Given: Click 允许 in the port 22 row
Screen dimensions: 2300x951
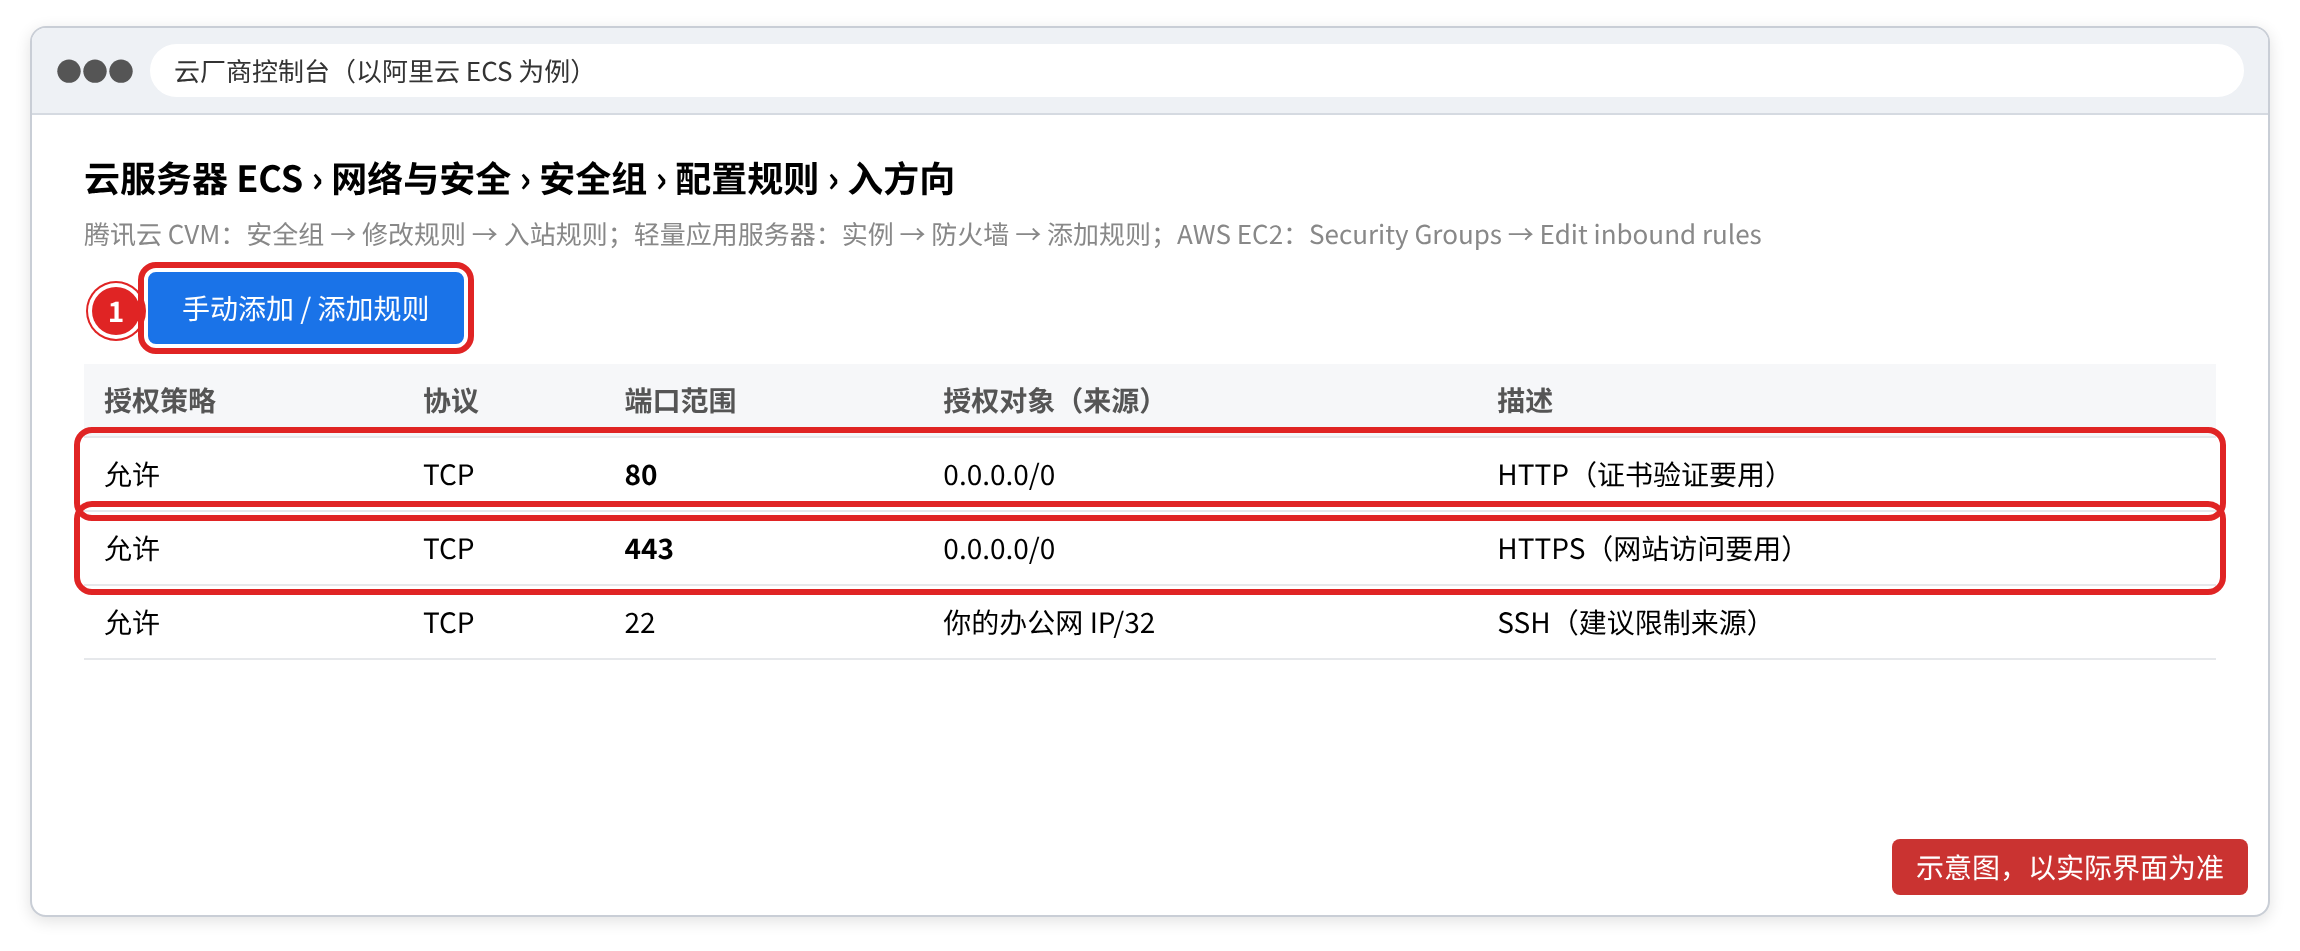Looking at the screenshot, I should click(132, 623).
